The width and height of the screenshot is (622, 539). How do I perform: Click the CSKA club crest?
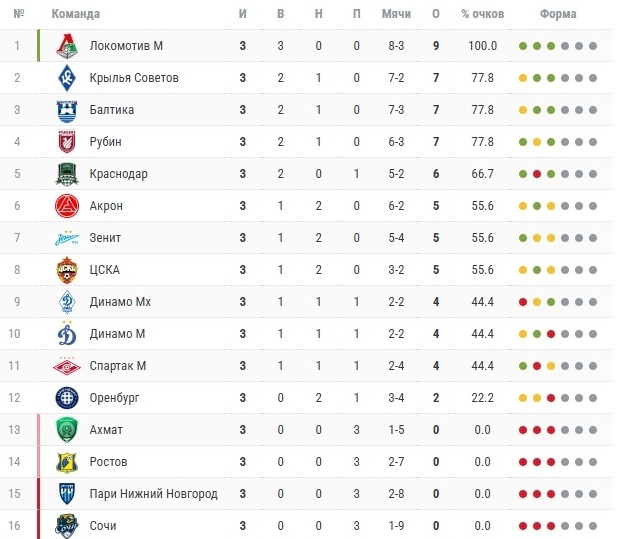click(67, 270)
